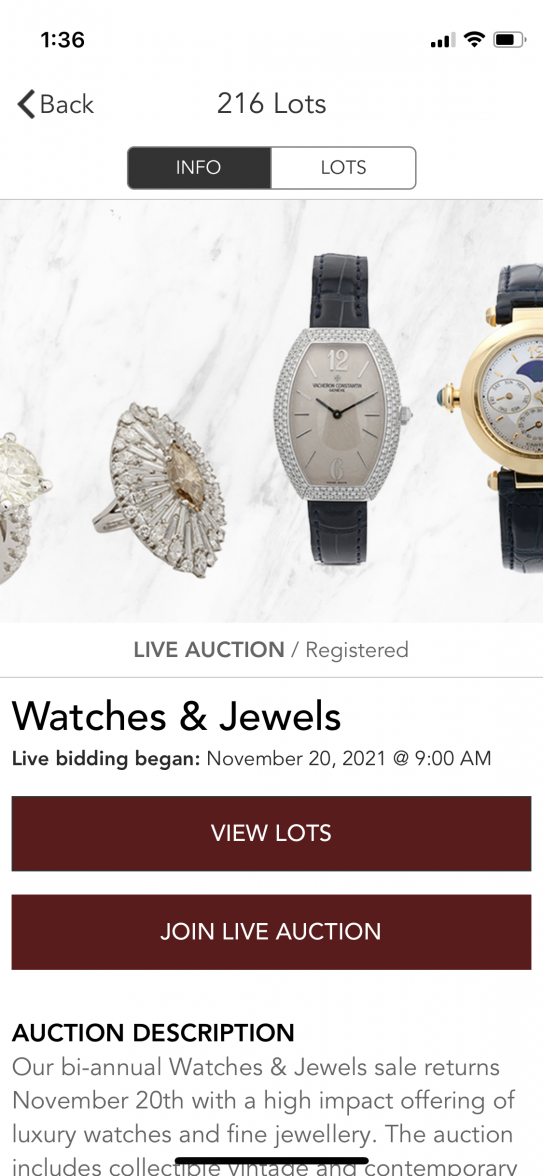The width and height of the screenshot is (543, 1176).
Task: Tap the Wi-Fi status icon
Action: click(x=473, y=40)
